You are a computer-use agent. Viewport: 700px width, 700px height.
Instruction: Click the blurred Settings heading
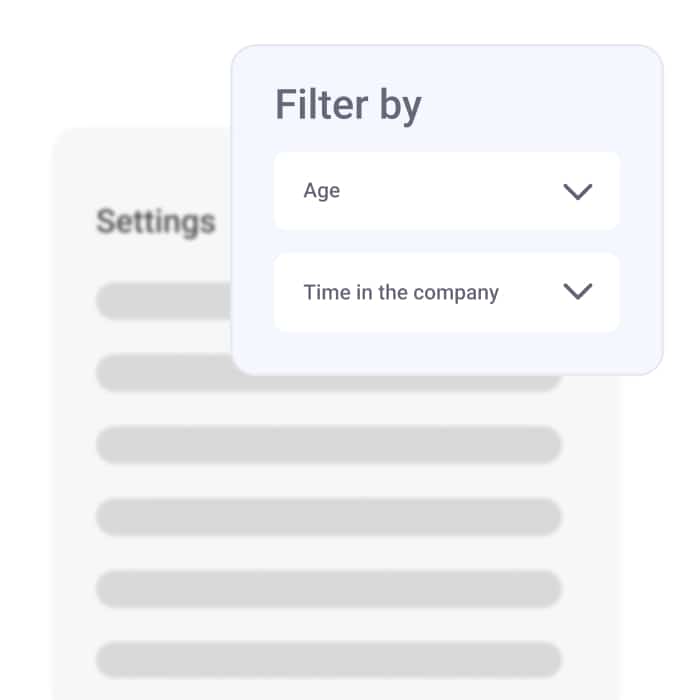(x=155, y=221)
